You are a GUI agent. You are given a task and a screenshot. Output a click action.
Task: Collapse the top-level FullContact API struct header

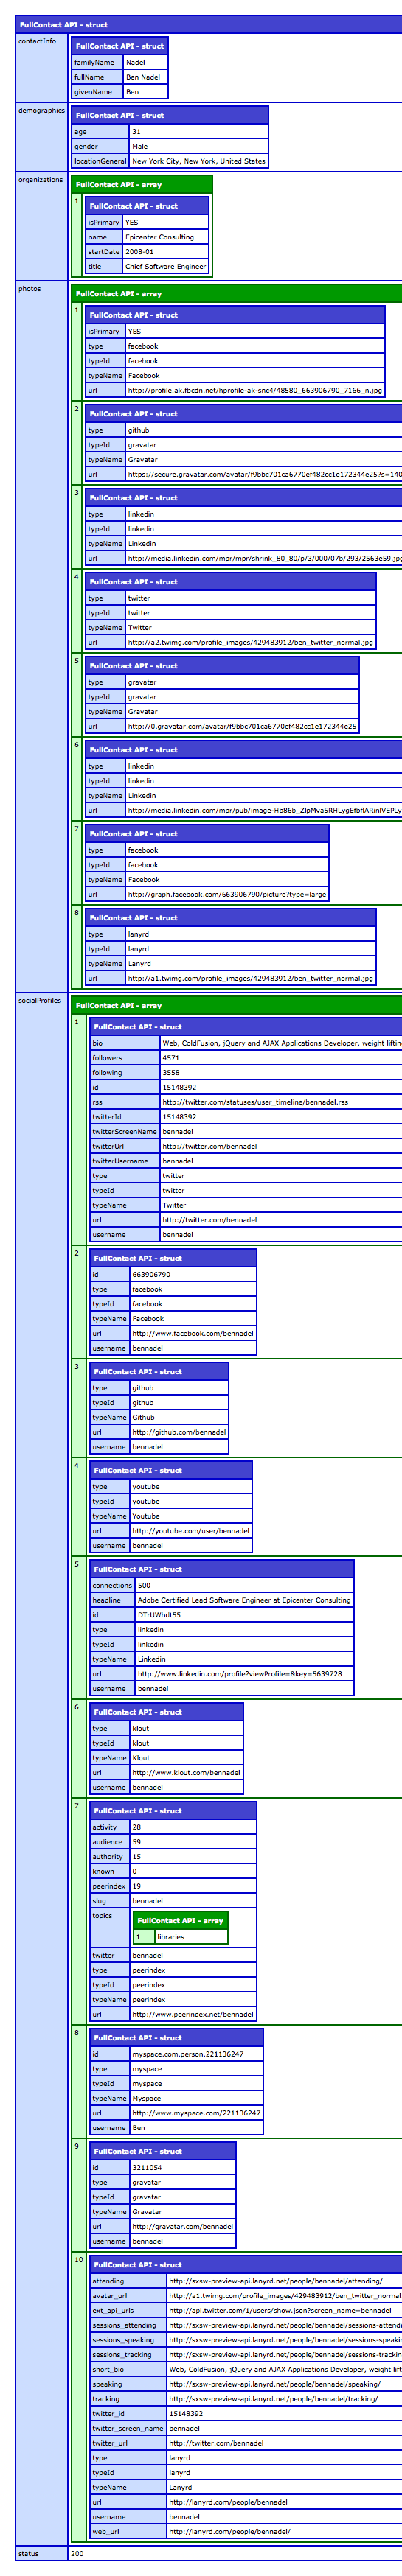tap(209, 24)
